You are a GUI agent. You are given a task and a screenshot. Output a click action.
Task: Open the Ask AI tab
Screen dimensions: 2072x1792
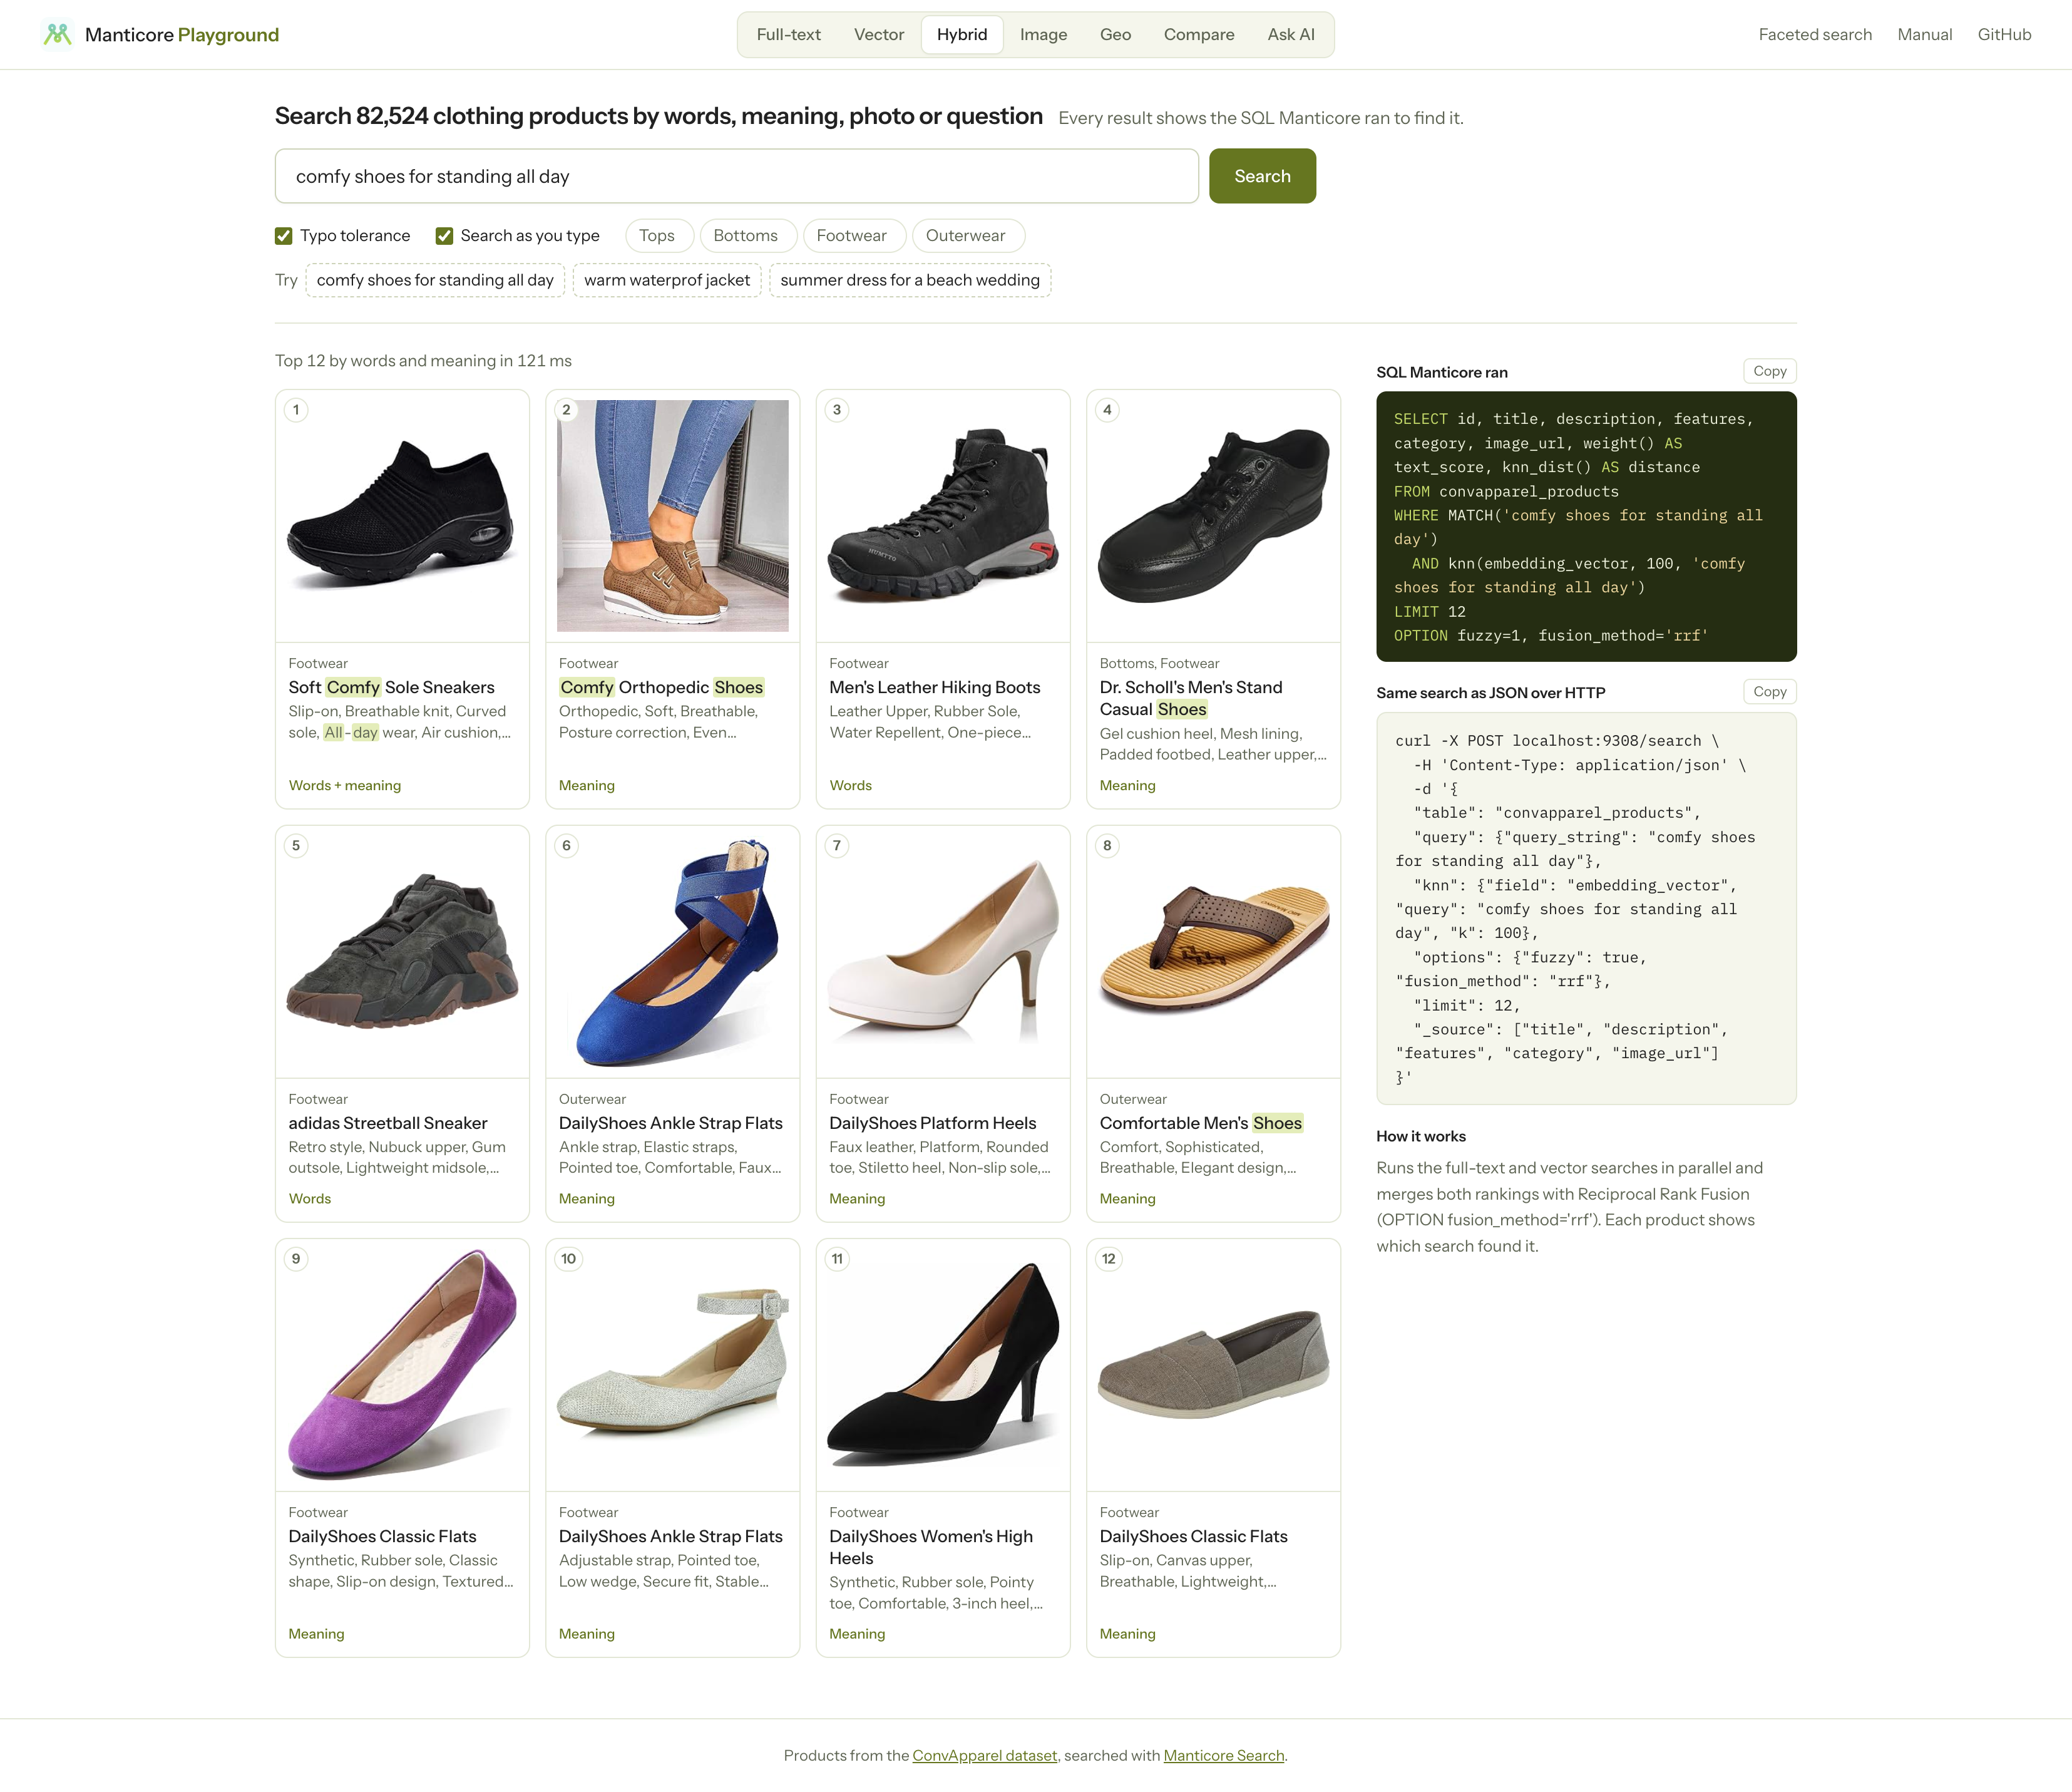point(1291,35)
